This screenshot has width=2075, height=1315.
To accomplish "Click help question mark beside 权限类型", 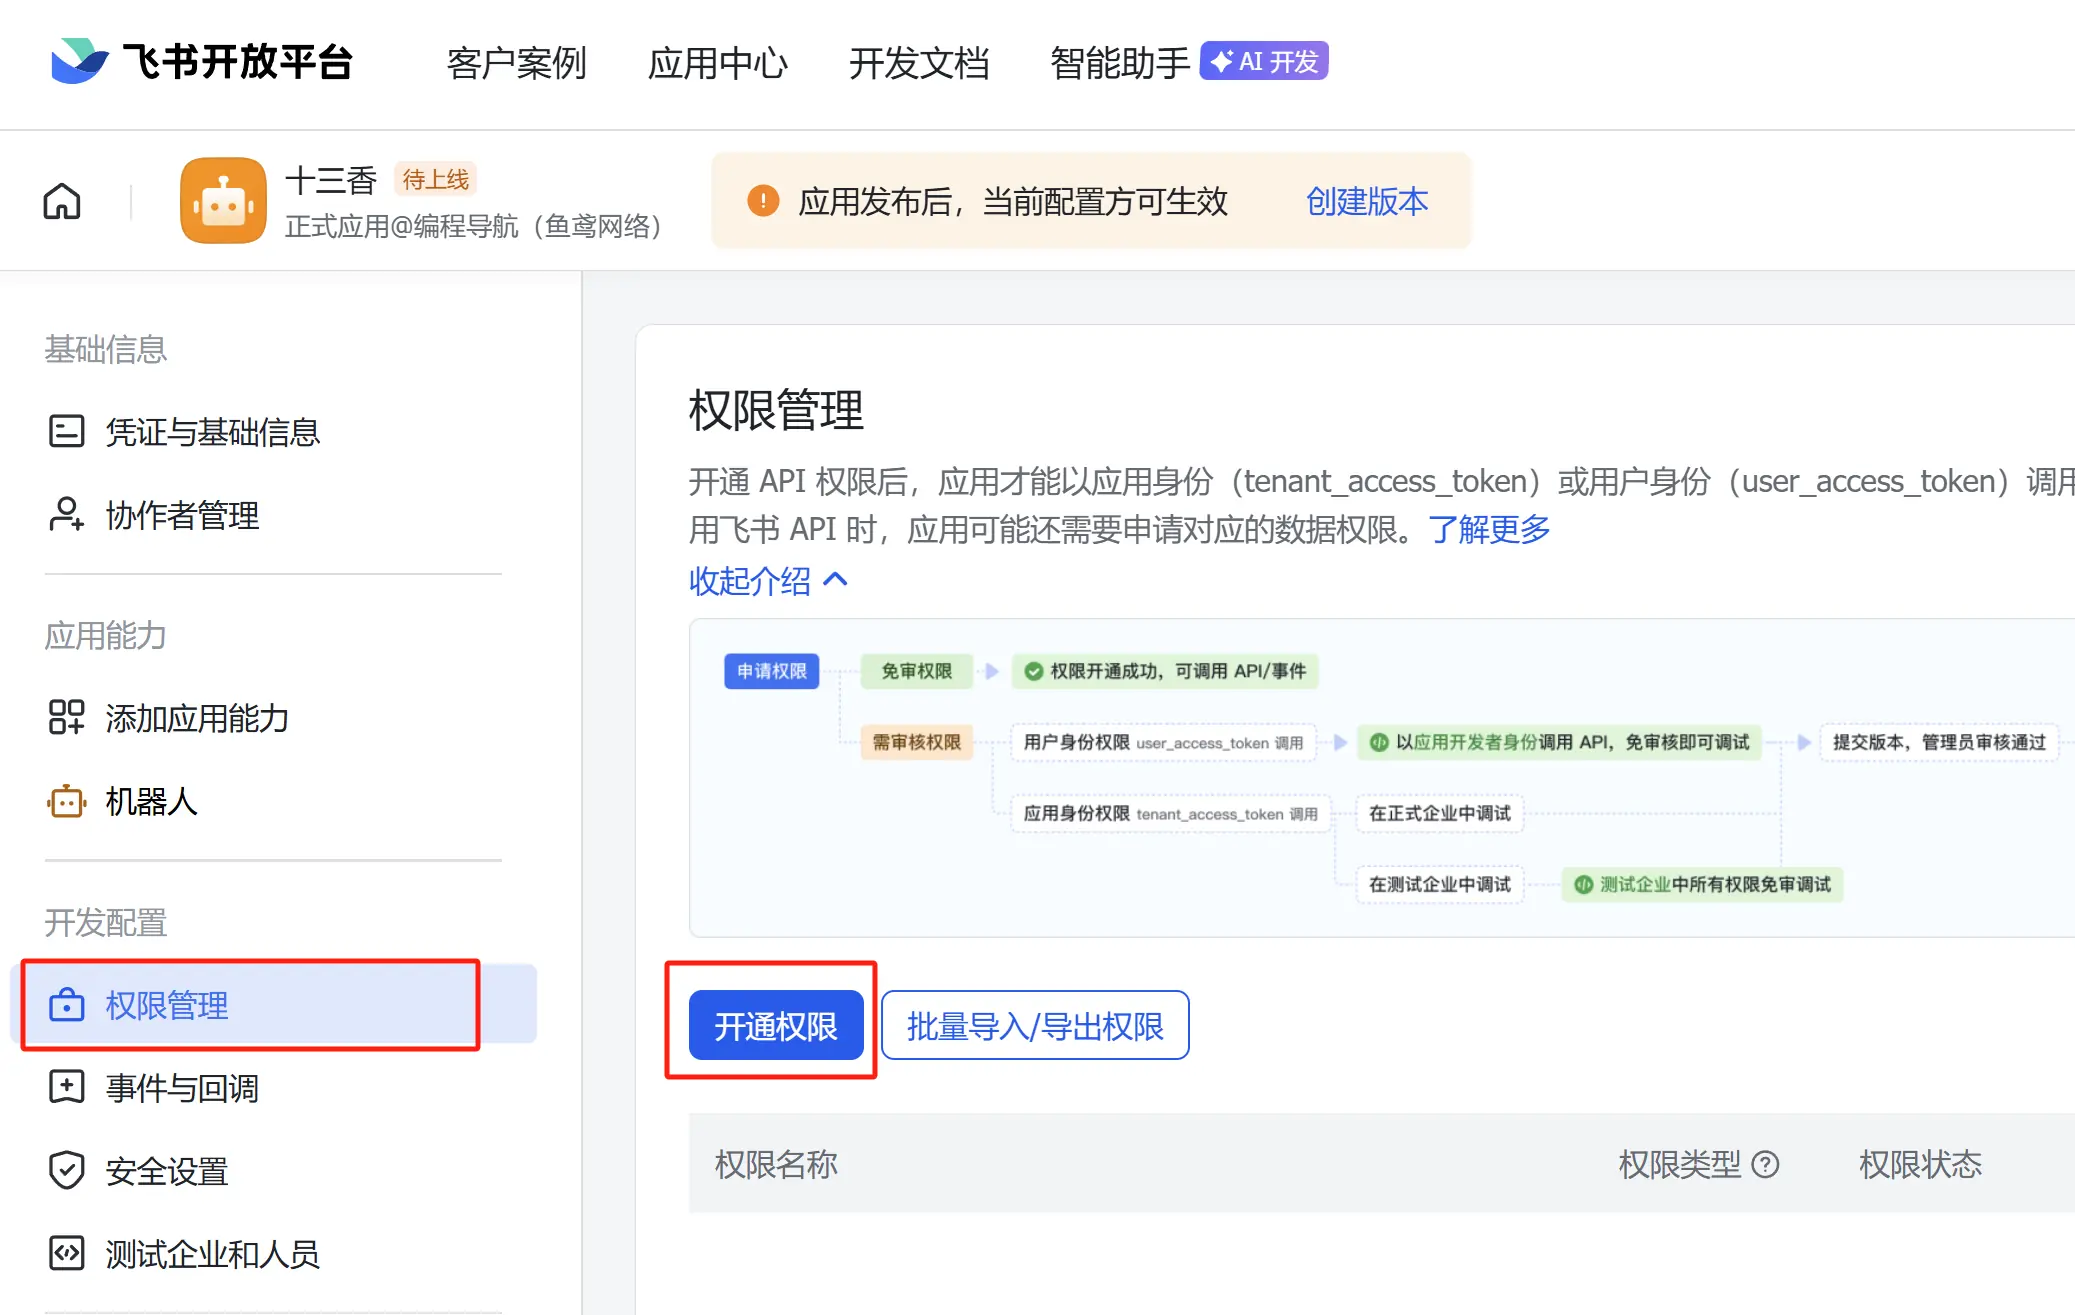I will (x=1767, y=1165).
